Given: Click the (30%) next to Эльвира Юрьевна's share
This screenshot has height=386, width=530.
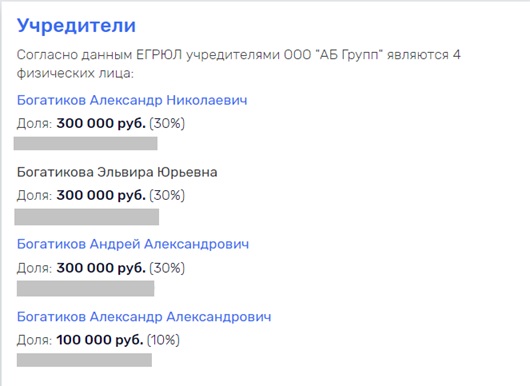Looking at the screenshot, I should coord(167,195).
